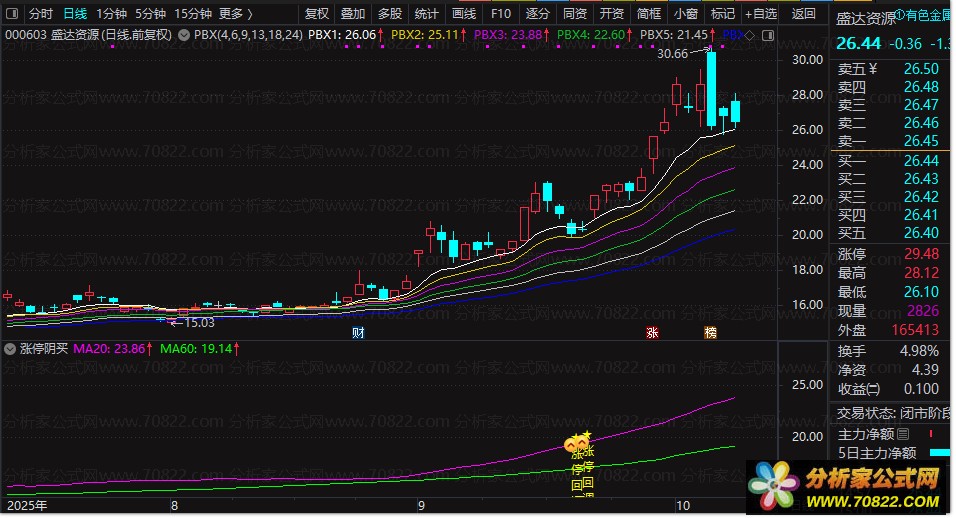Click 交易状态 status row
956x518 pixels.
point(891,413)
